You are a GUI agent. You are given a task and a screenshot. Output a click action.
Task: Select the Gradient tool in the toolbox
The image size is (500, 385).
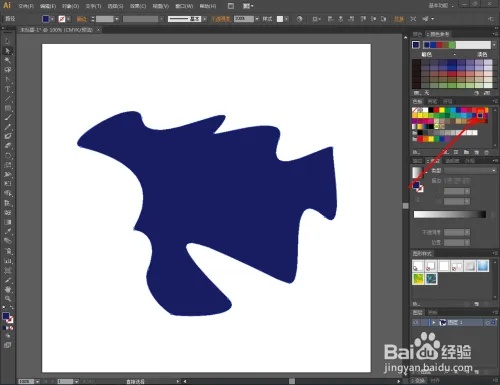pos(7,222)
